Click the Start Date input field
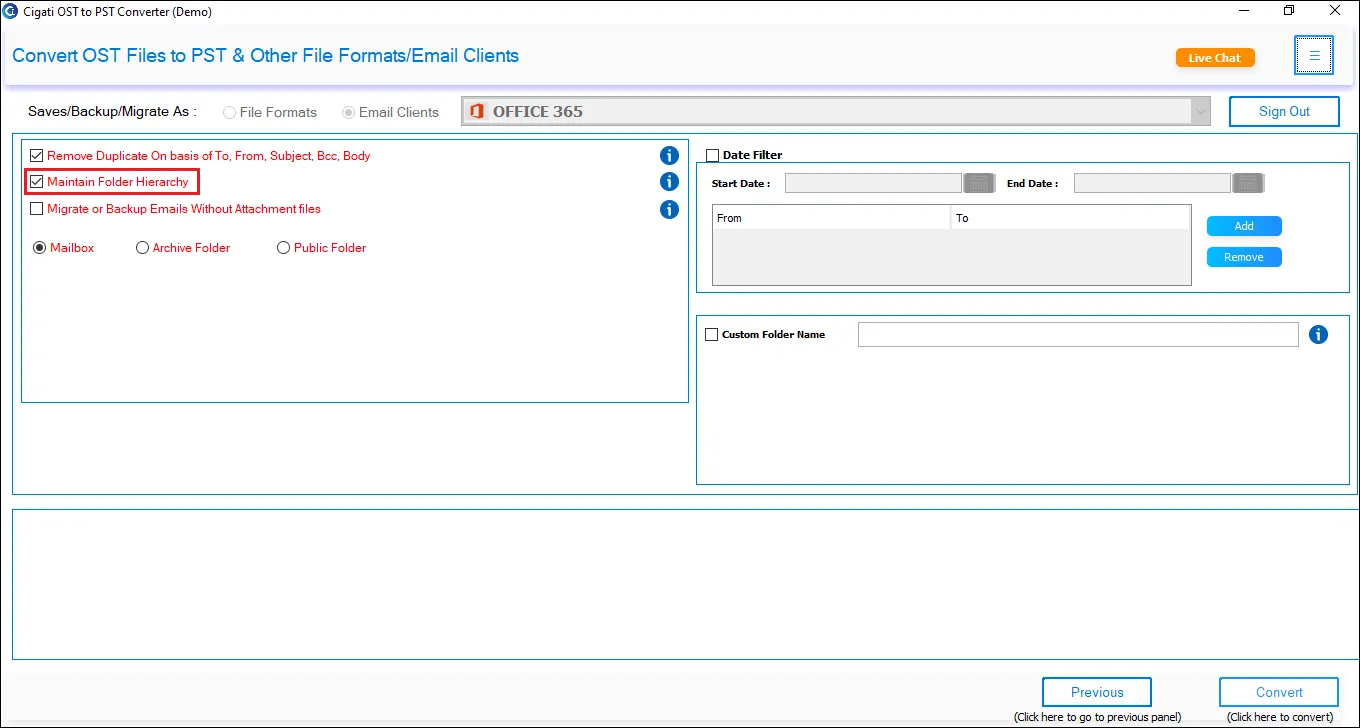1360x728 pixels. 873,183
